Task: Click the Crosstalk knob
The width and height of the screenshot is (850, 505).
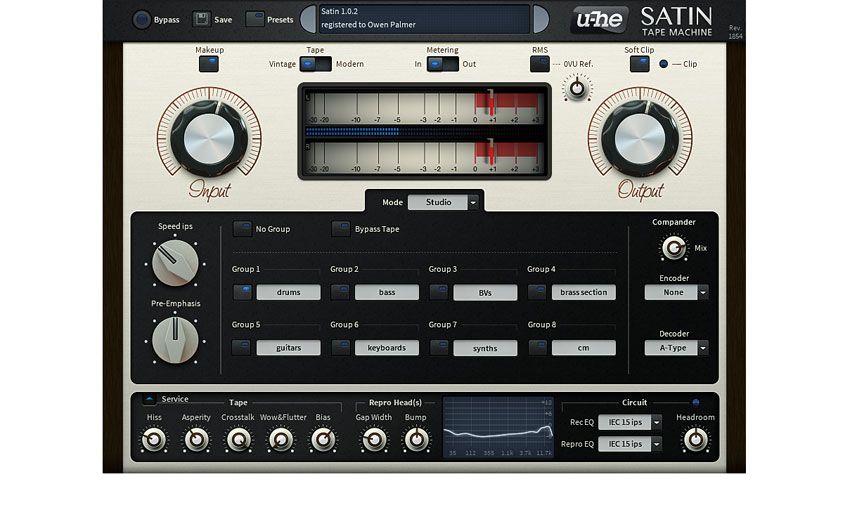Action: (239, 439)
